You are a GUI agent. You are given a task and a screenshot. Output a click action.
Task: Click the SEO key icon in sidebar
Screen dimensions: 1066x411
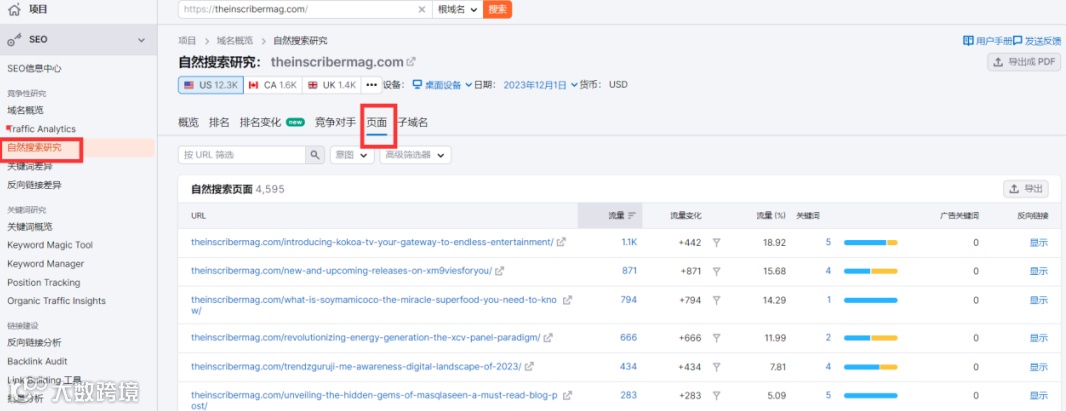[x=14, y=40]
